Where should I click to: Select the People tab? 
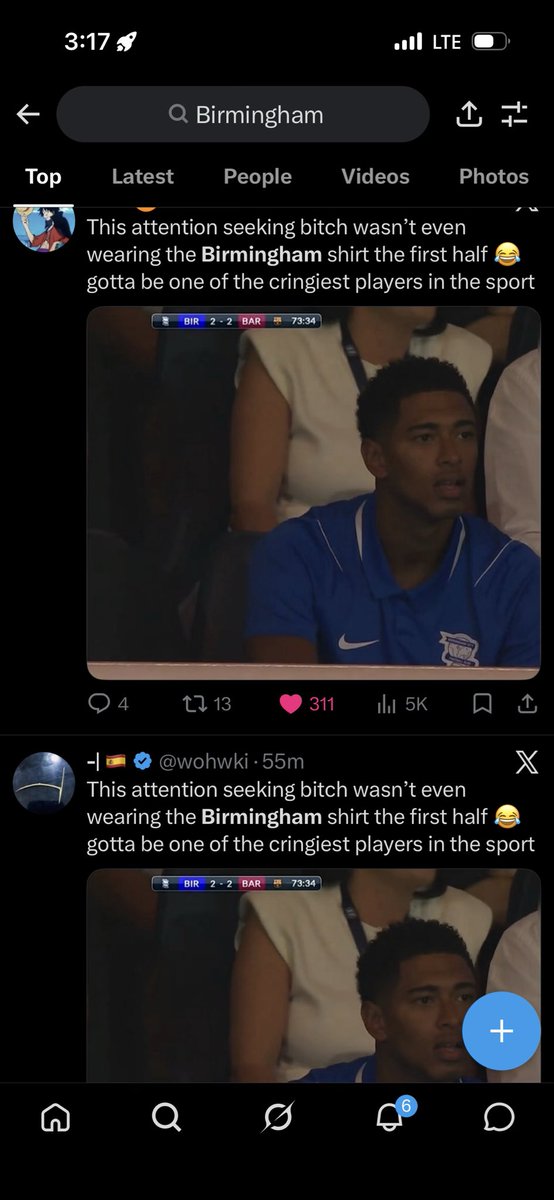pos(257,176)
